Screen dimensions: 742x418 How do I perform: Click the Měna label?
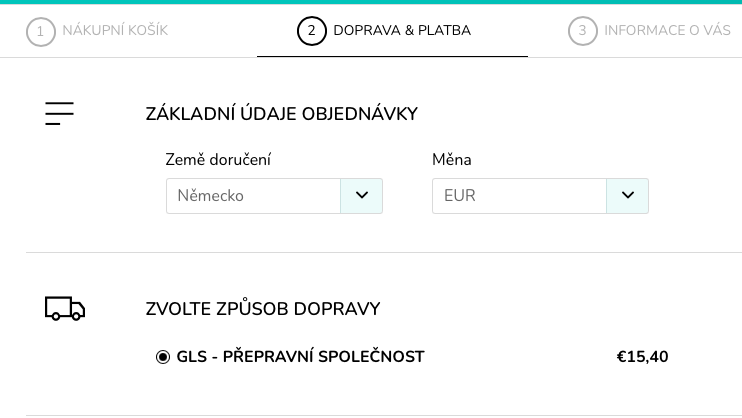[x=451, y=160]
